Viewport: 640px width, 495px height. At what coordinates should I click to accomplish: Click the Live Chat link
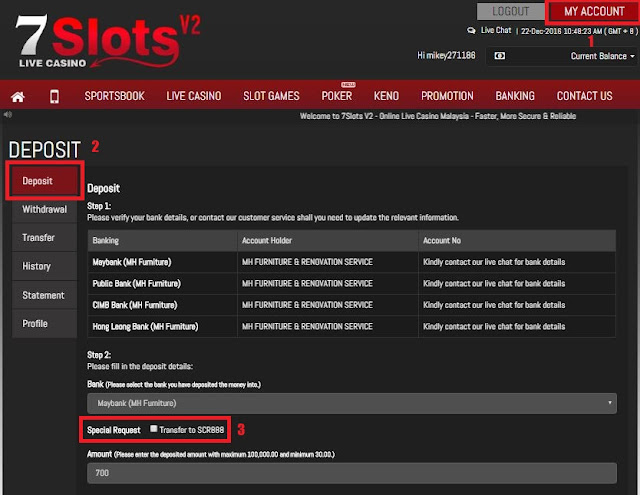tap(496, 30)
